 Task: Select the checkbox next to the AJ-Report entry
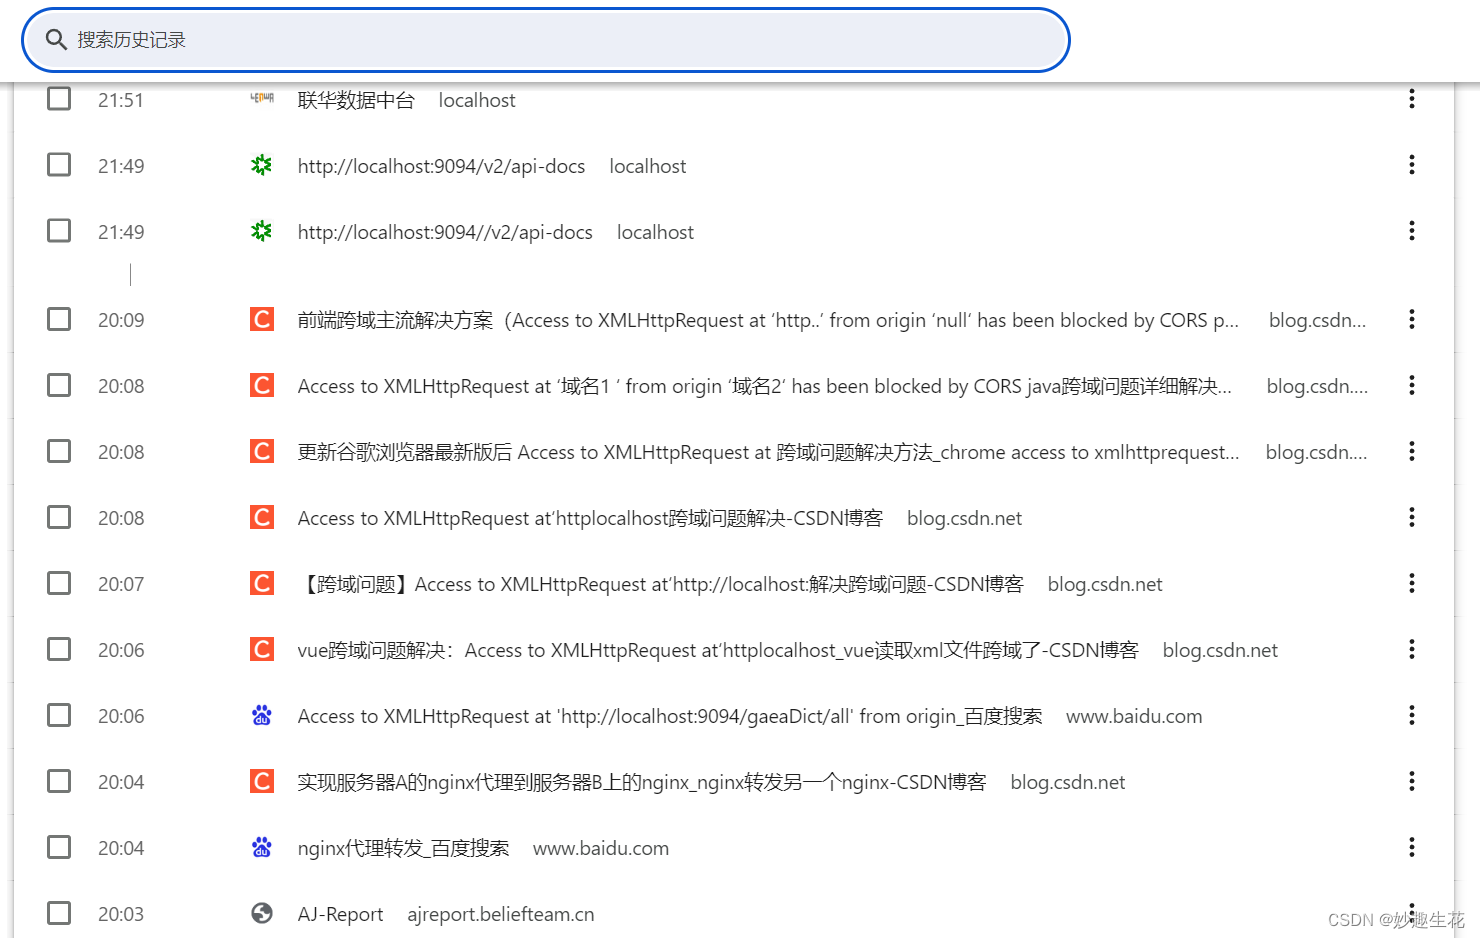[58, 912]
